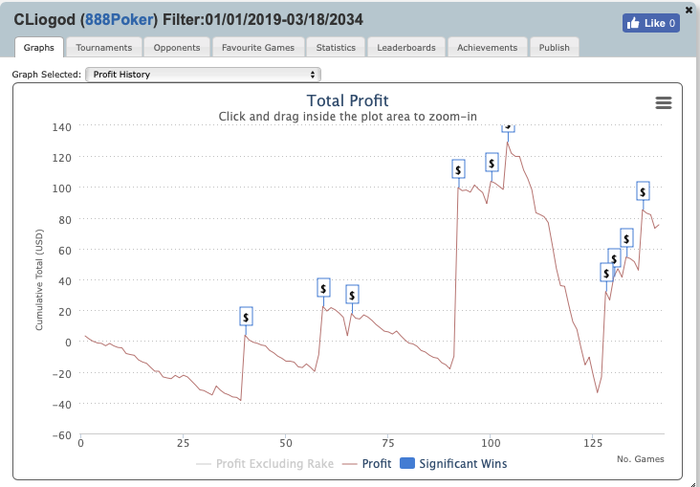Open the Publish tab
Screen dimensions: 700x487
pos(554,47)
